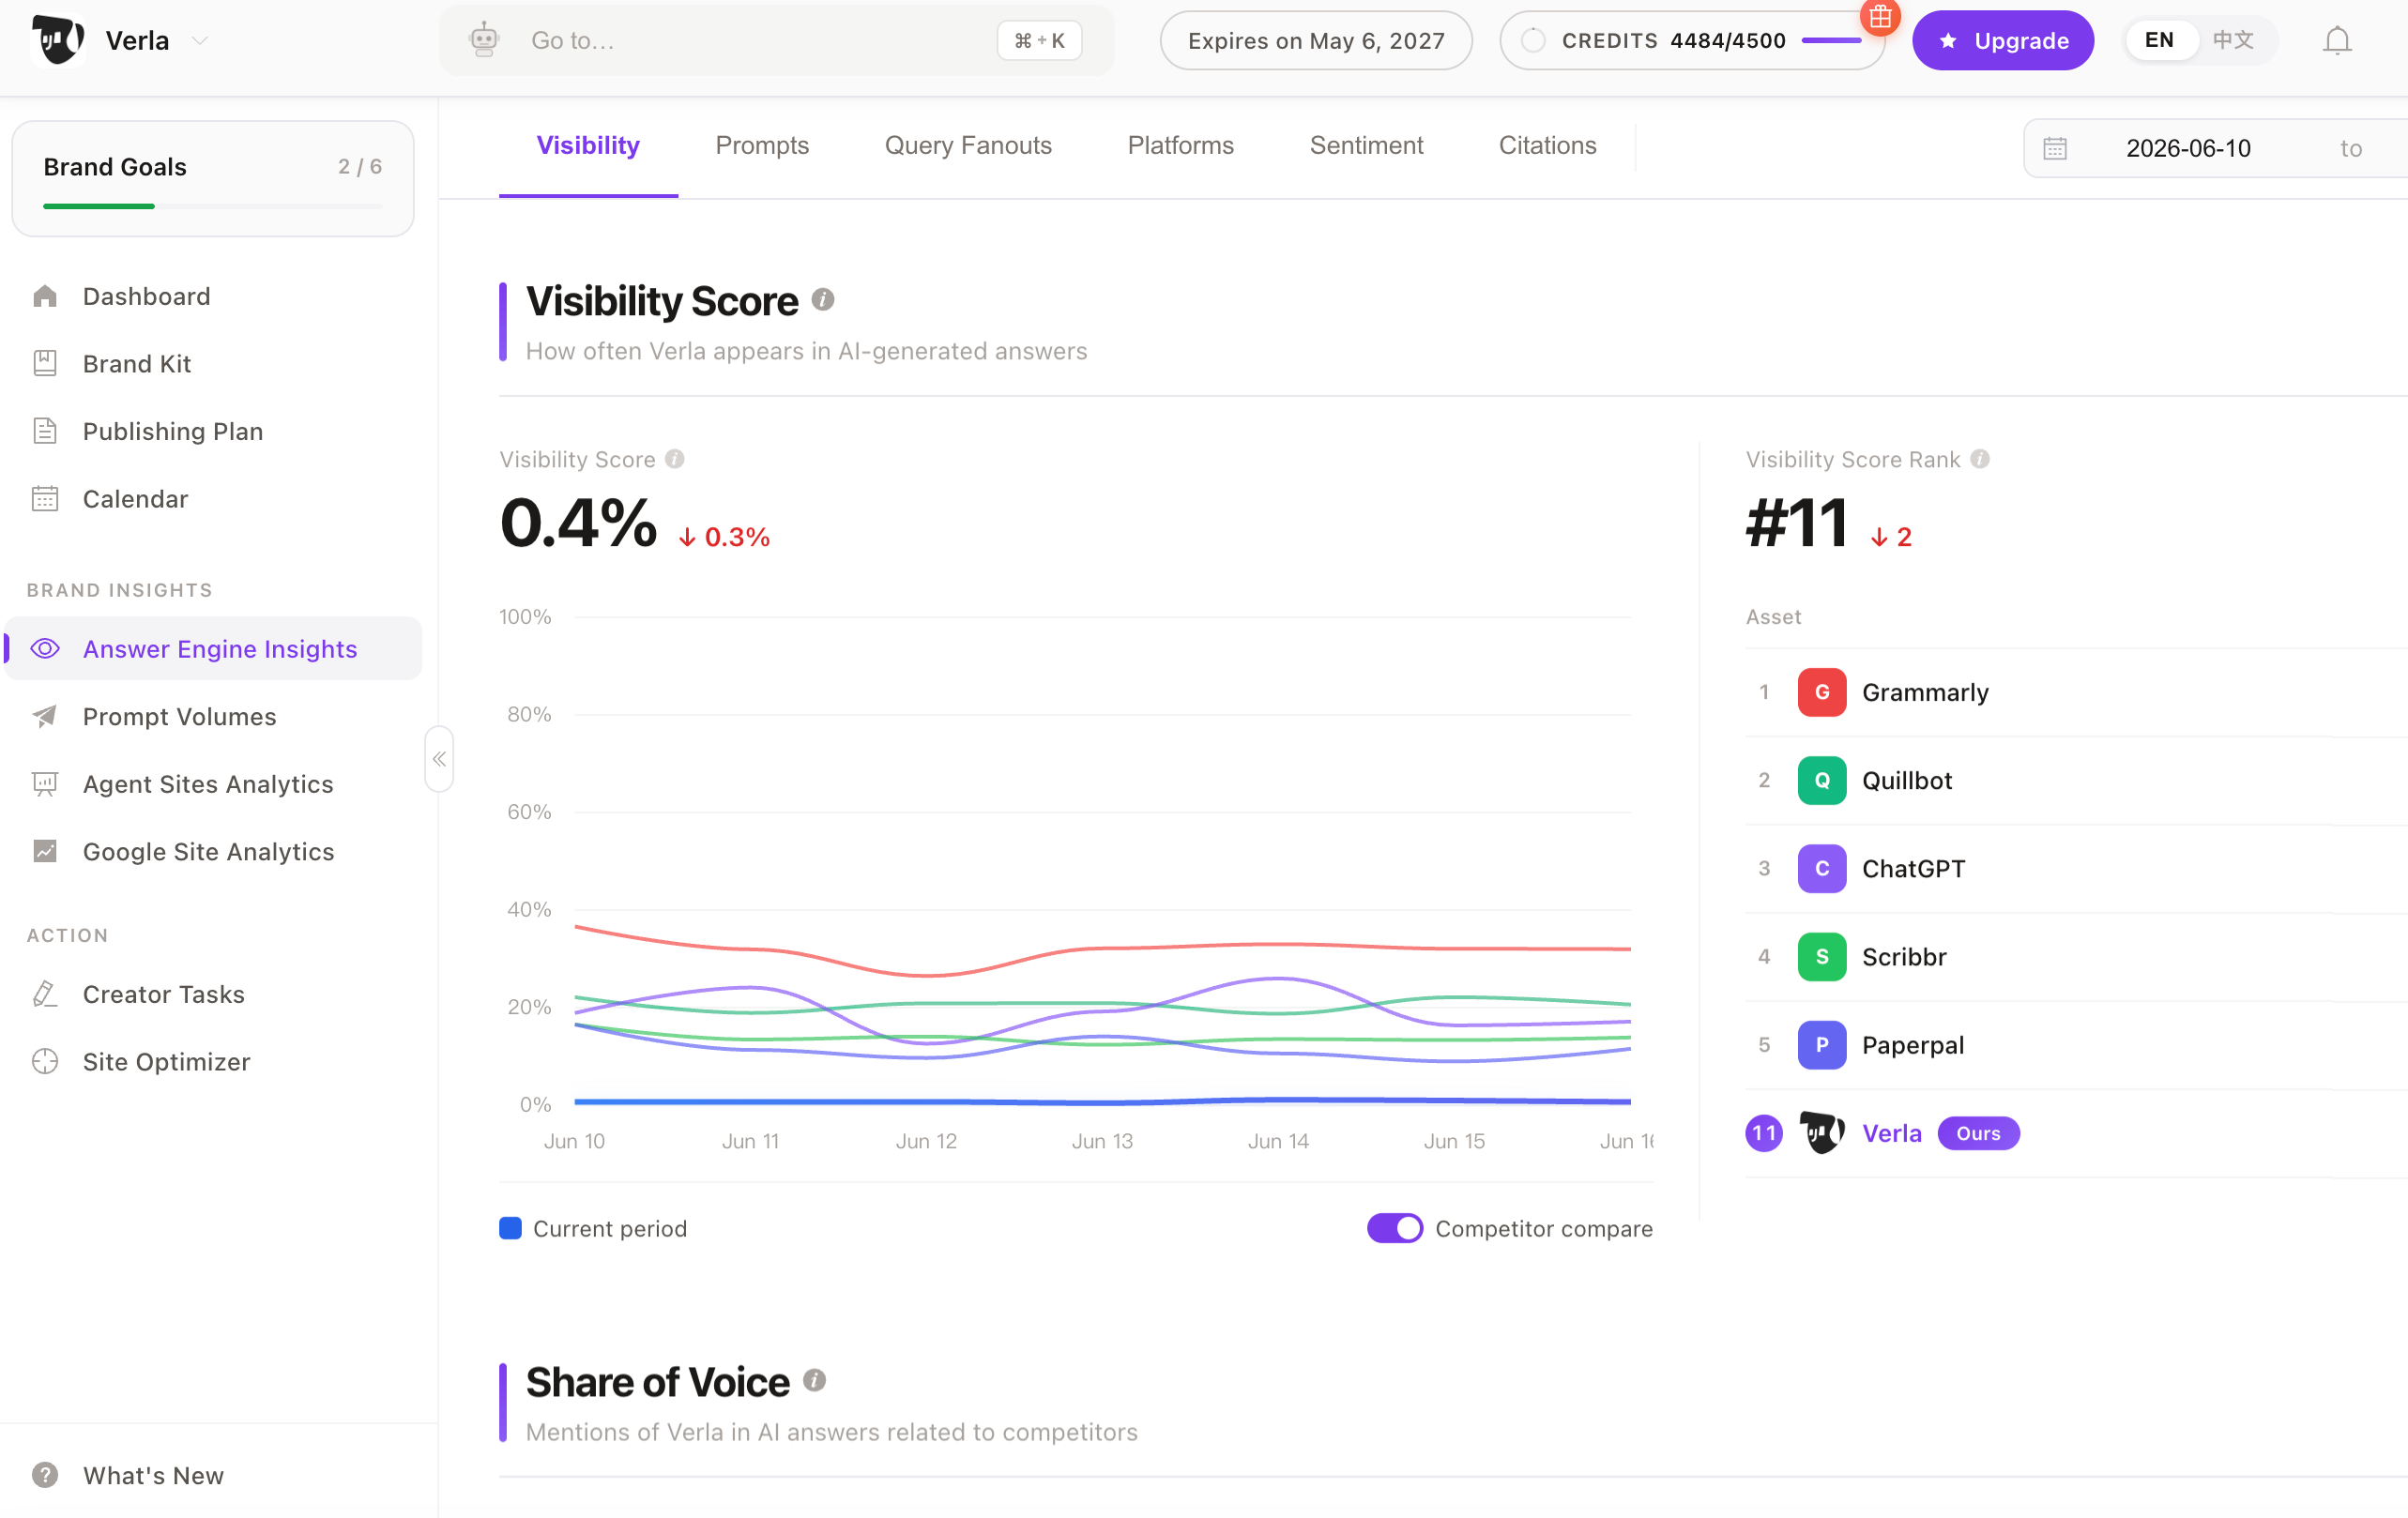Click the Agent Sites Analytics icon
Image resolution: width=2408 pixels, height=1518 pixels.
point(45,783)
